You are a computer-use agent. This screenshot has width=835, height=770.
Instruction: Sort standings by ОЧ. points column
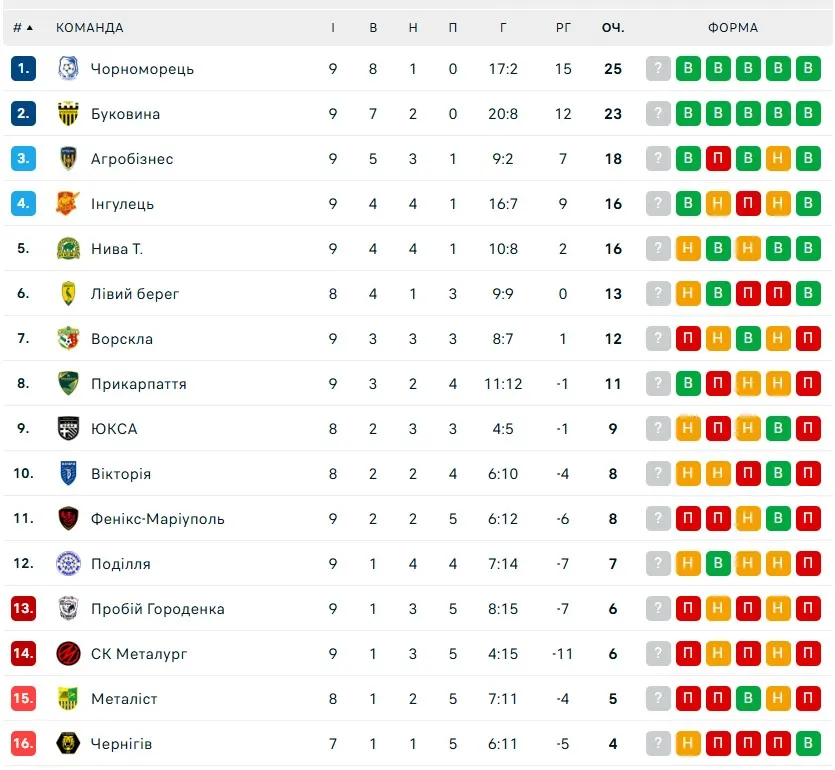click(613, 28)
